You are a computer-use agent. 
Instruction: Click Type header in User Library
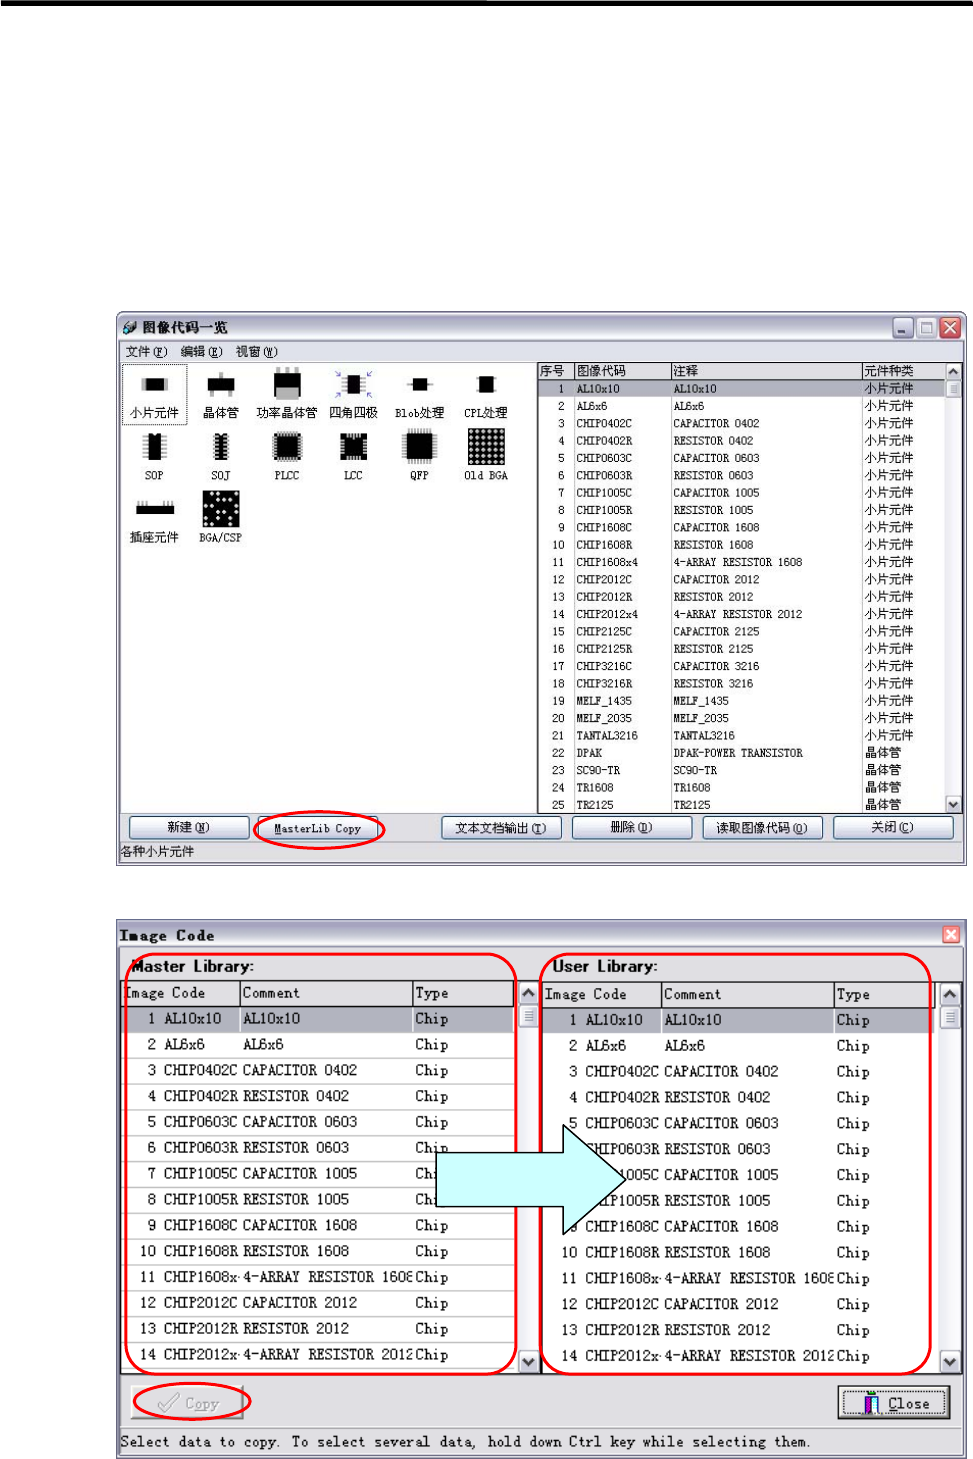click(x=884, y=995)
